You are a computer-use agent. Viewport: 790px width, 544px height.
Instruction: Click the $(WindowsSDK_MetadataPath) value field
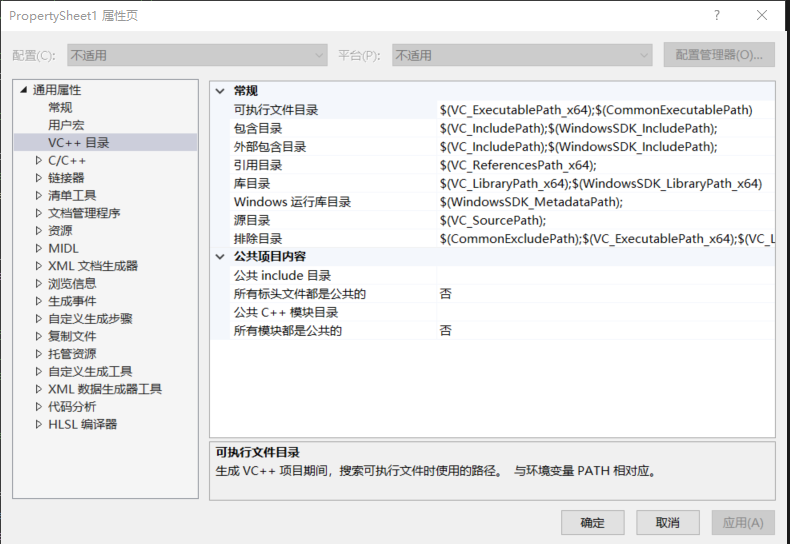coord(606,202)
